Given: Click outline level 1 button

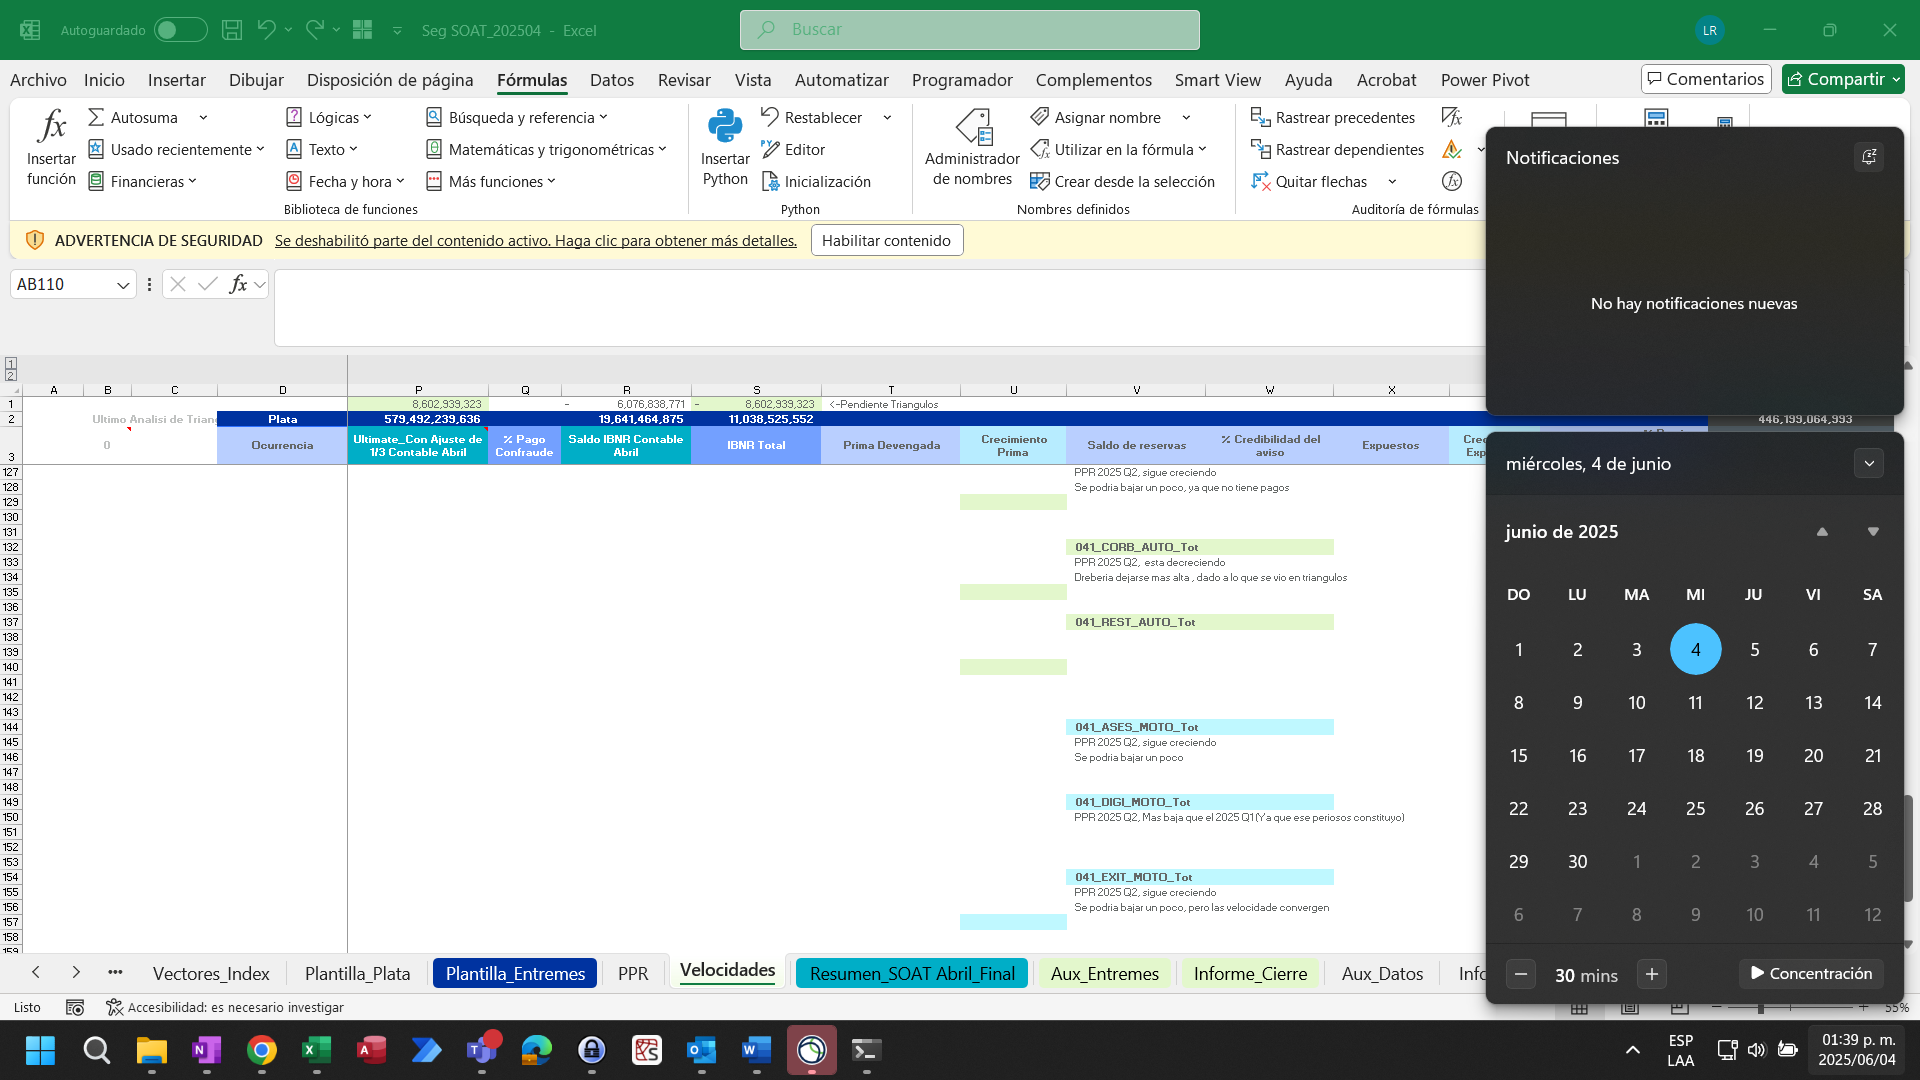Looking at the screenshot, I should pyautogui.click(x=11, y=363).
